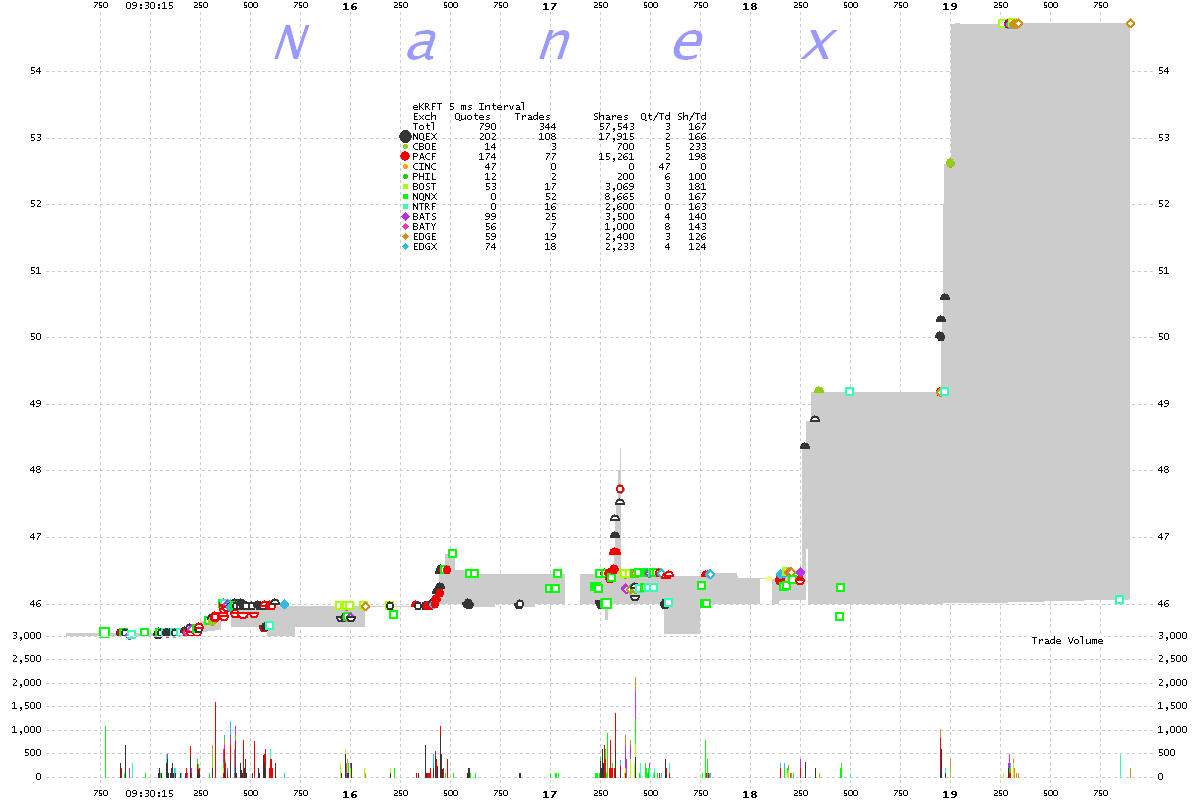Pick the pink BATY diamond legend marker
This screenshot has width=1200, height=800.
click(x=405, y=227)
